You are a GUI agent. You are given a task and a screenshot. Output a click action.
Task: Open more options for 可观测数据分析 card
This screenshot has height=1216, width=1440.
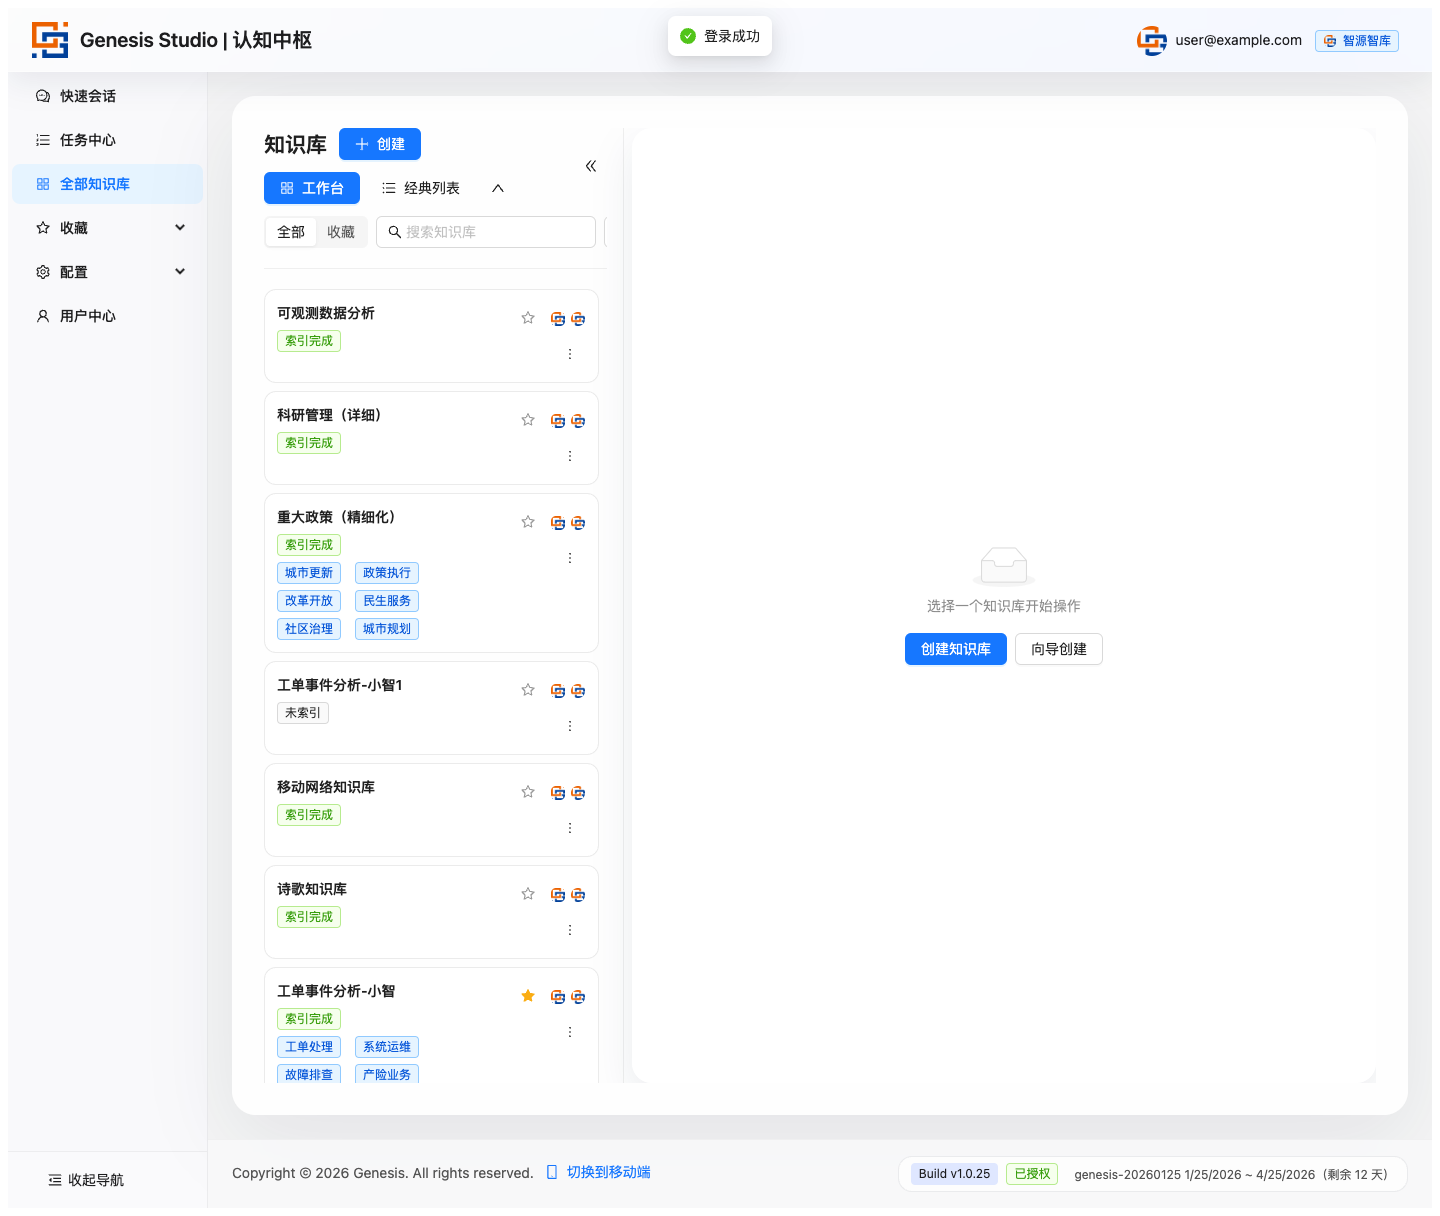point(570,354)
